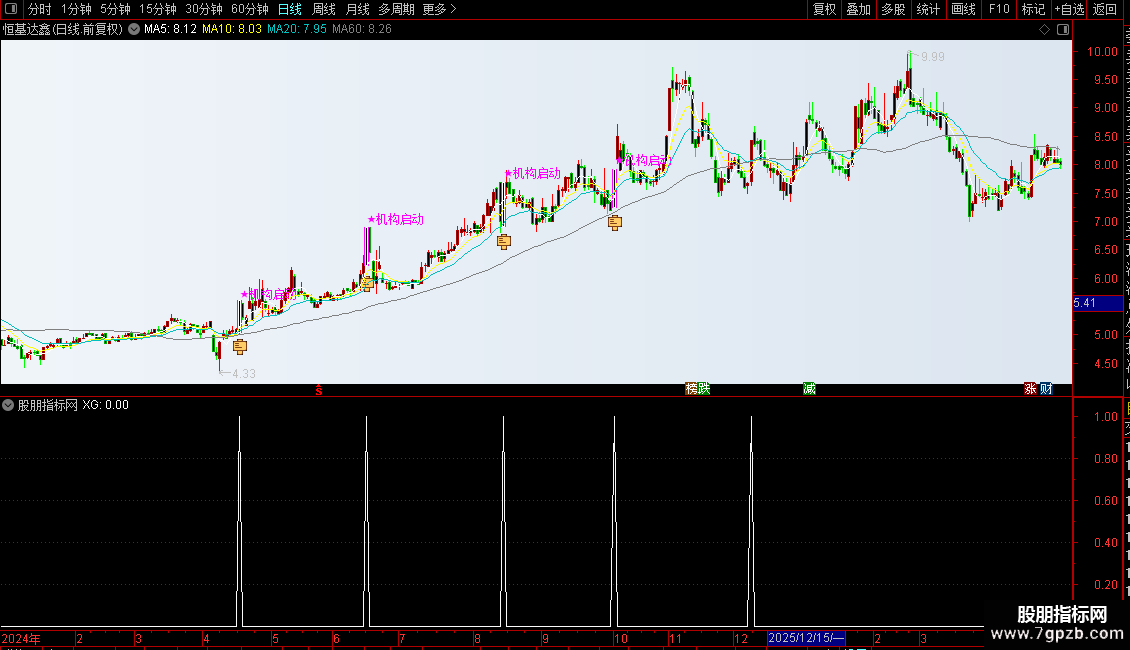The image size is (1130, 650).
Task: Click the 榜跌 event tag
Action: click(698, 389)
